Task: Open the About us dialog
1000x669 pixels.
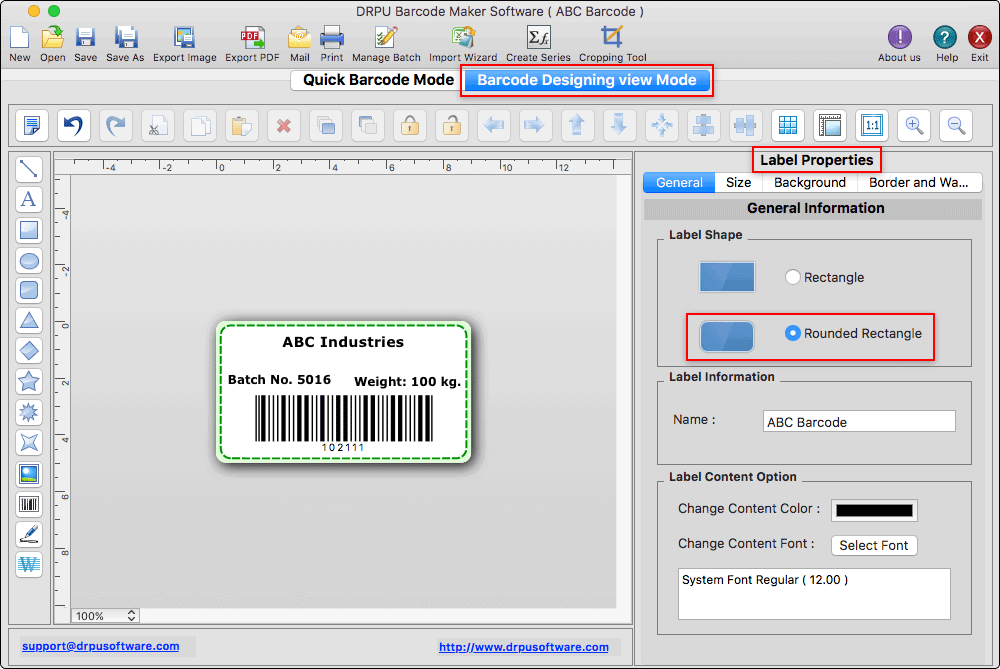Action: coord(899,43)
